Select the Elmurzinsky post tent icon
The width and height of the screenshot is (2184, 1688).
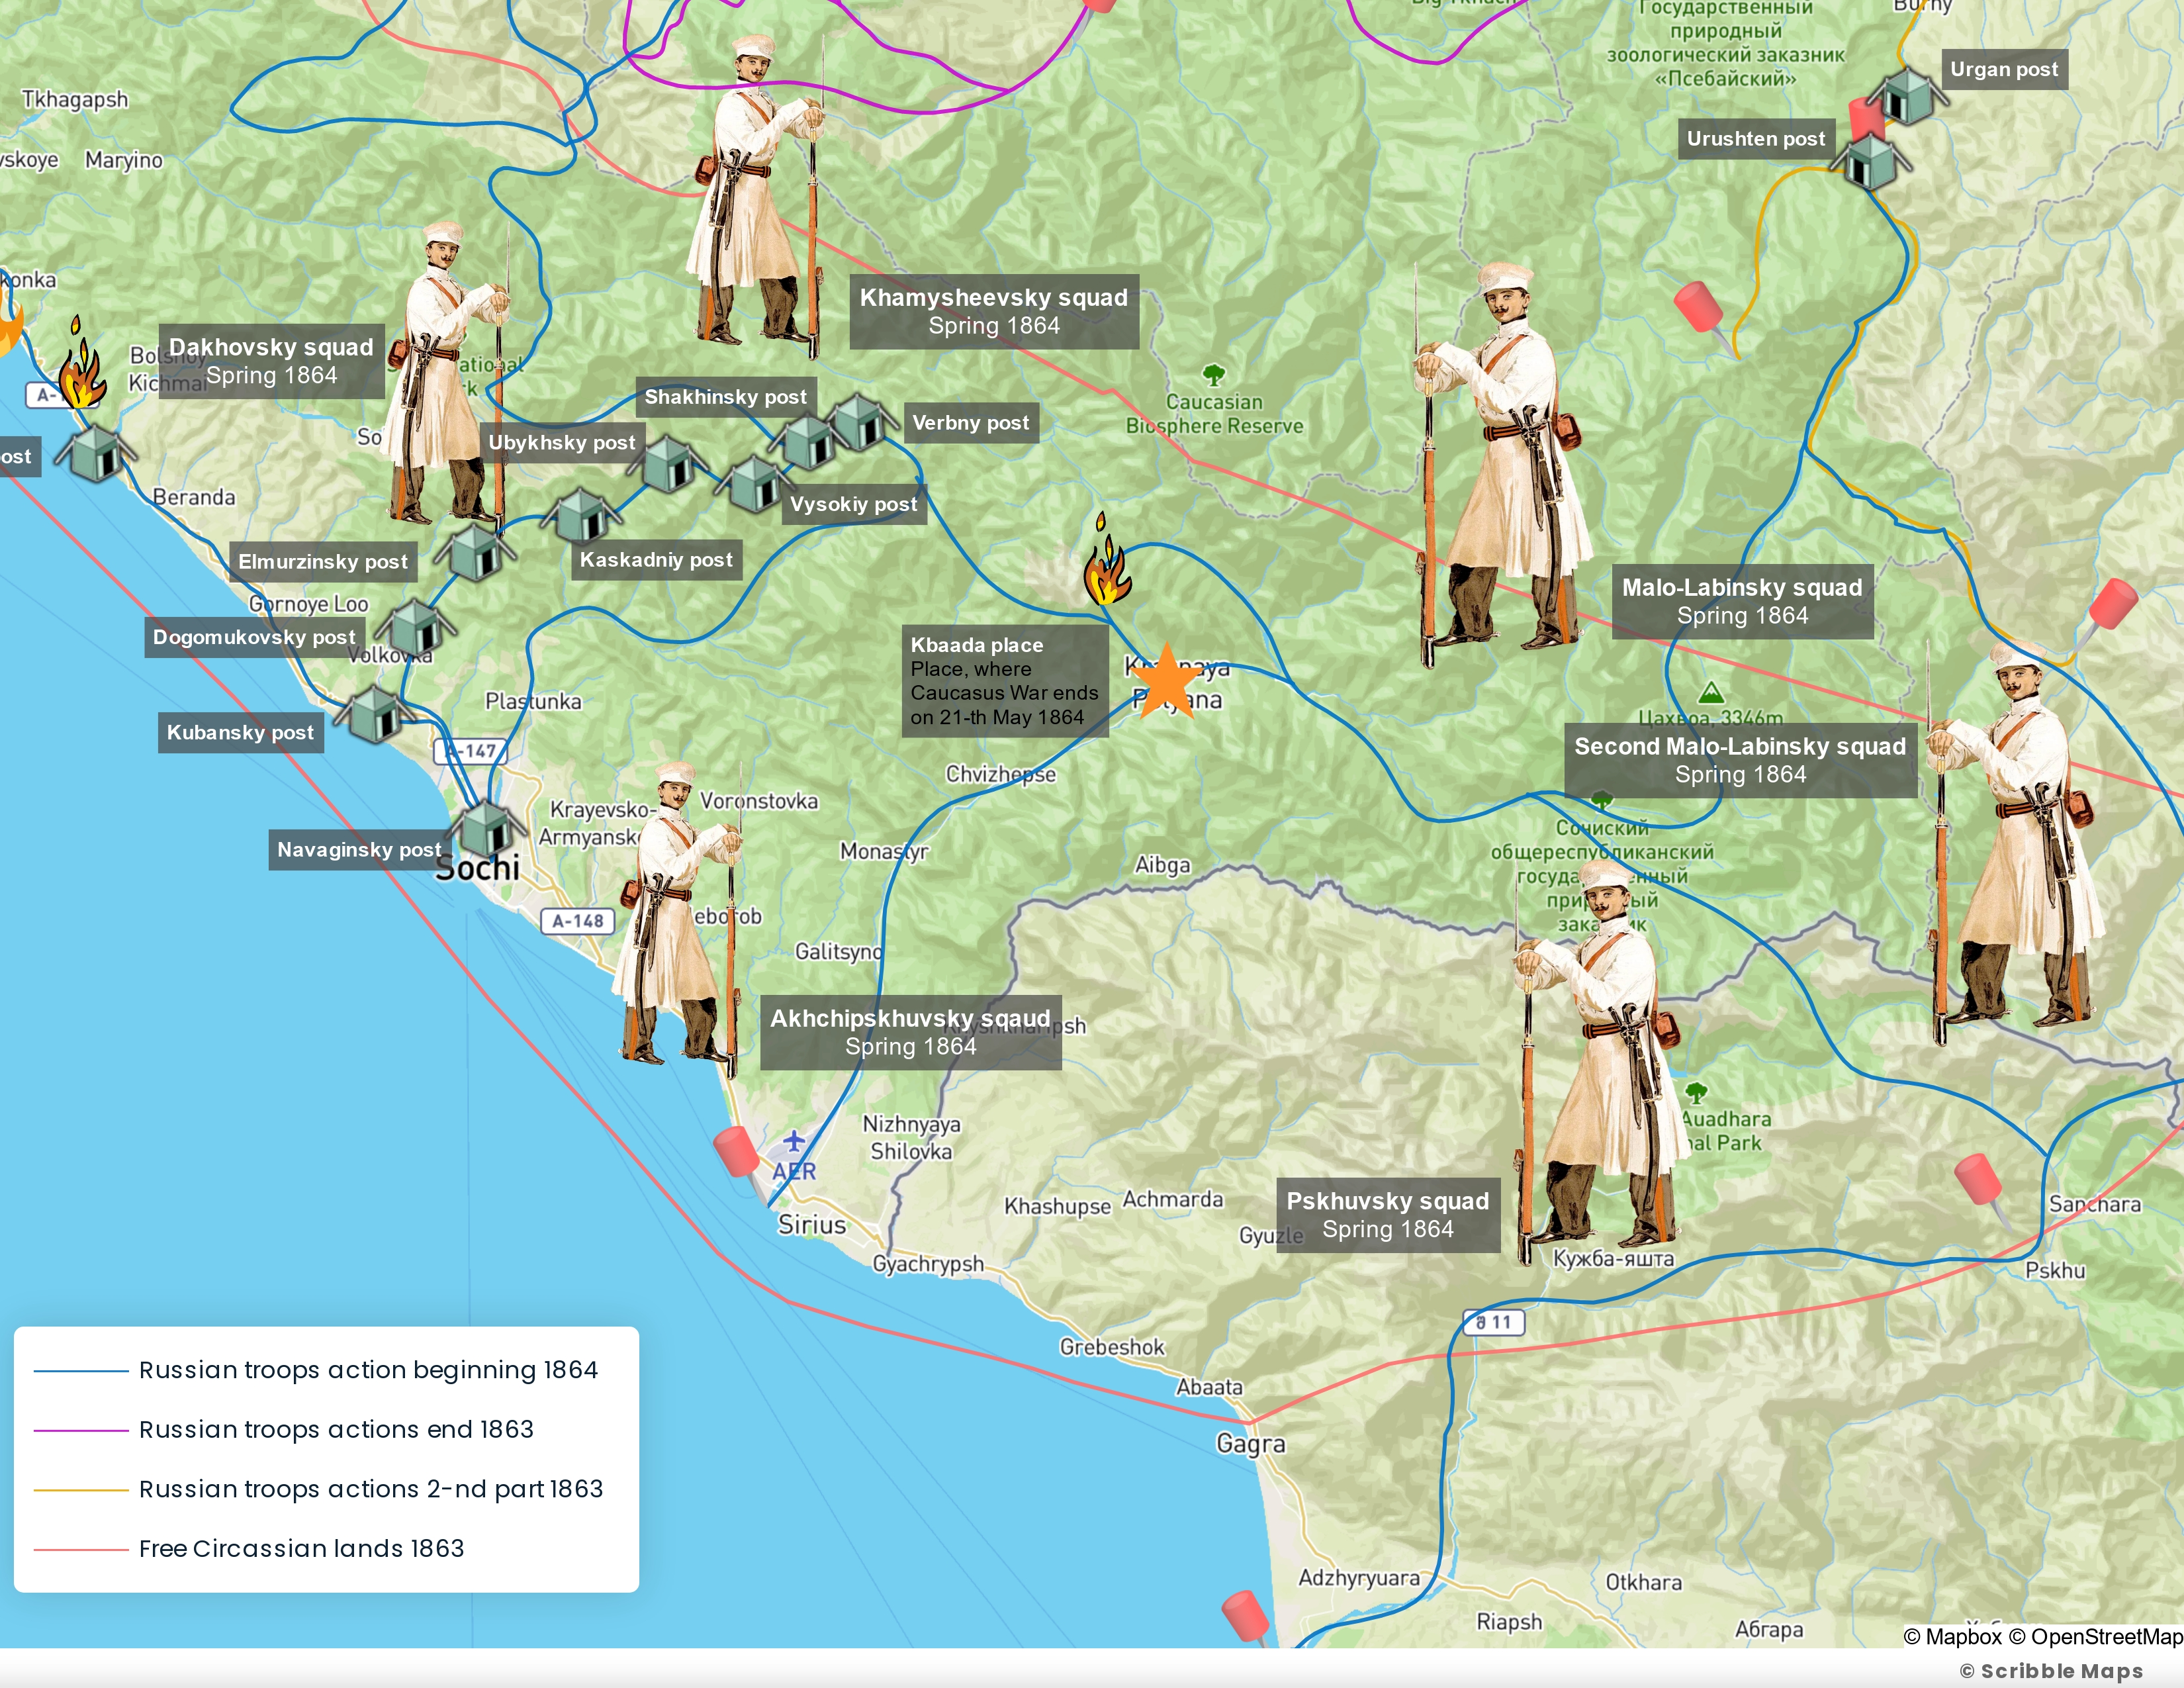point(476,552)
